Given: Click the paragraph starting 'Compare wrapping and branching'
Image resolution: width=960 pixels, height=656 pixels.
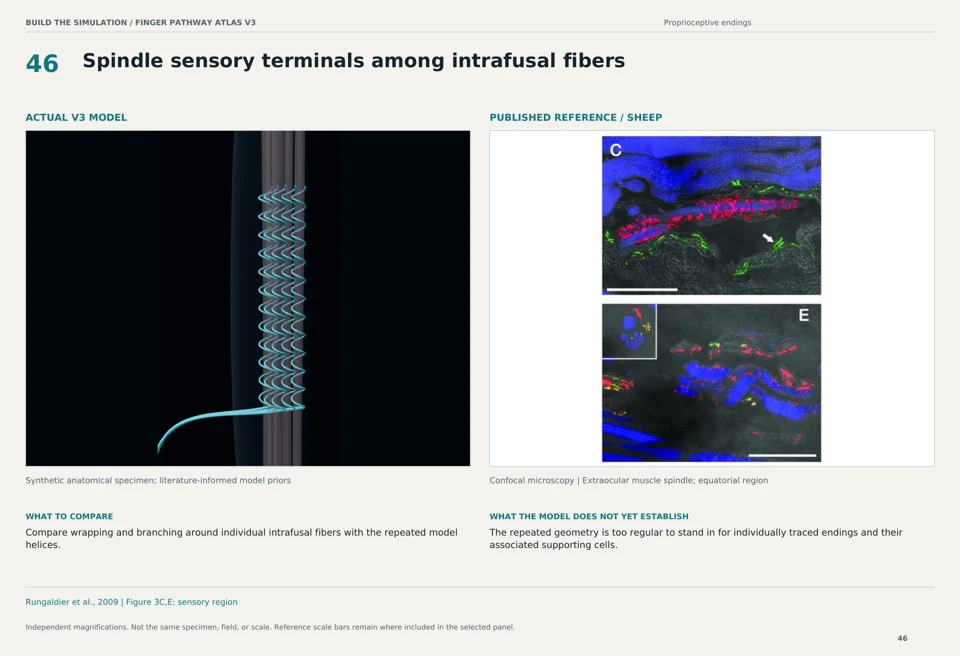Looking at the screenshot, I should click(241, 538).
